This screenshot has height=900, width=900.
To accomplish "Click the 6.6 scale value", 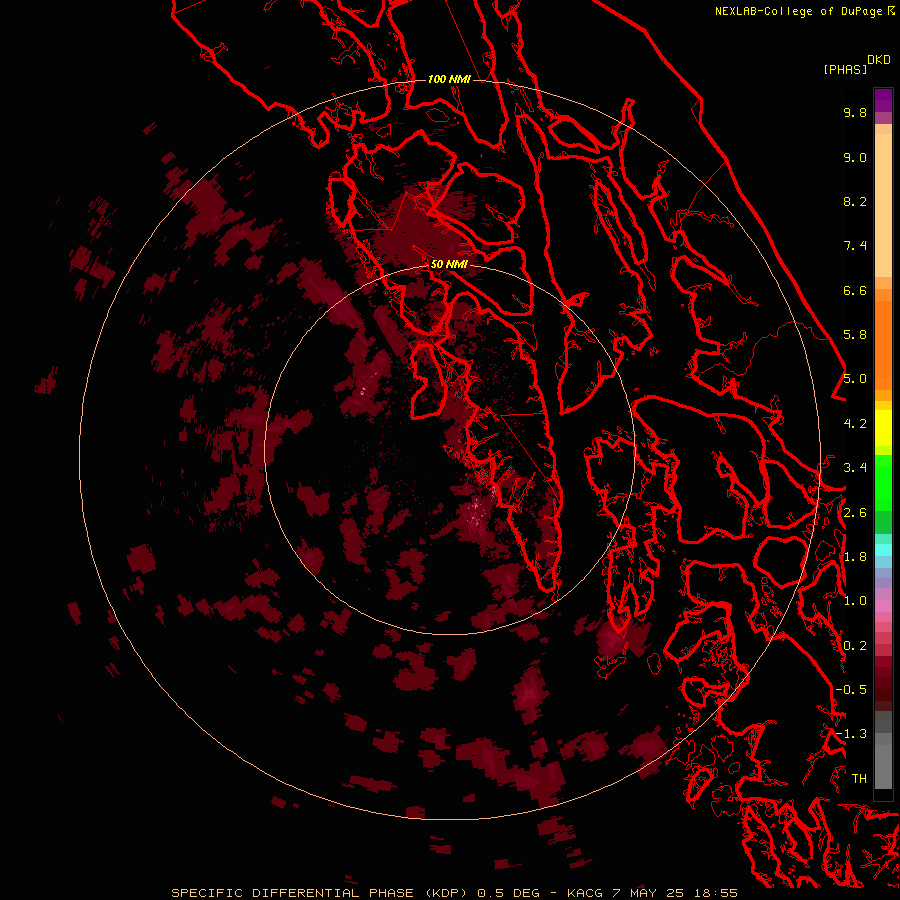I will tap(855, 290).
